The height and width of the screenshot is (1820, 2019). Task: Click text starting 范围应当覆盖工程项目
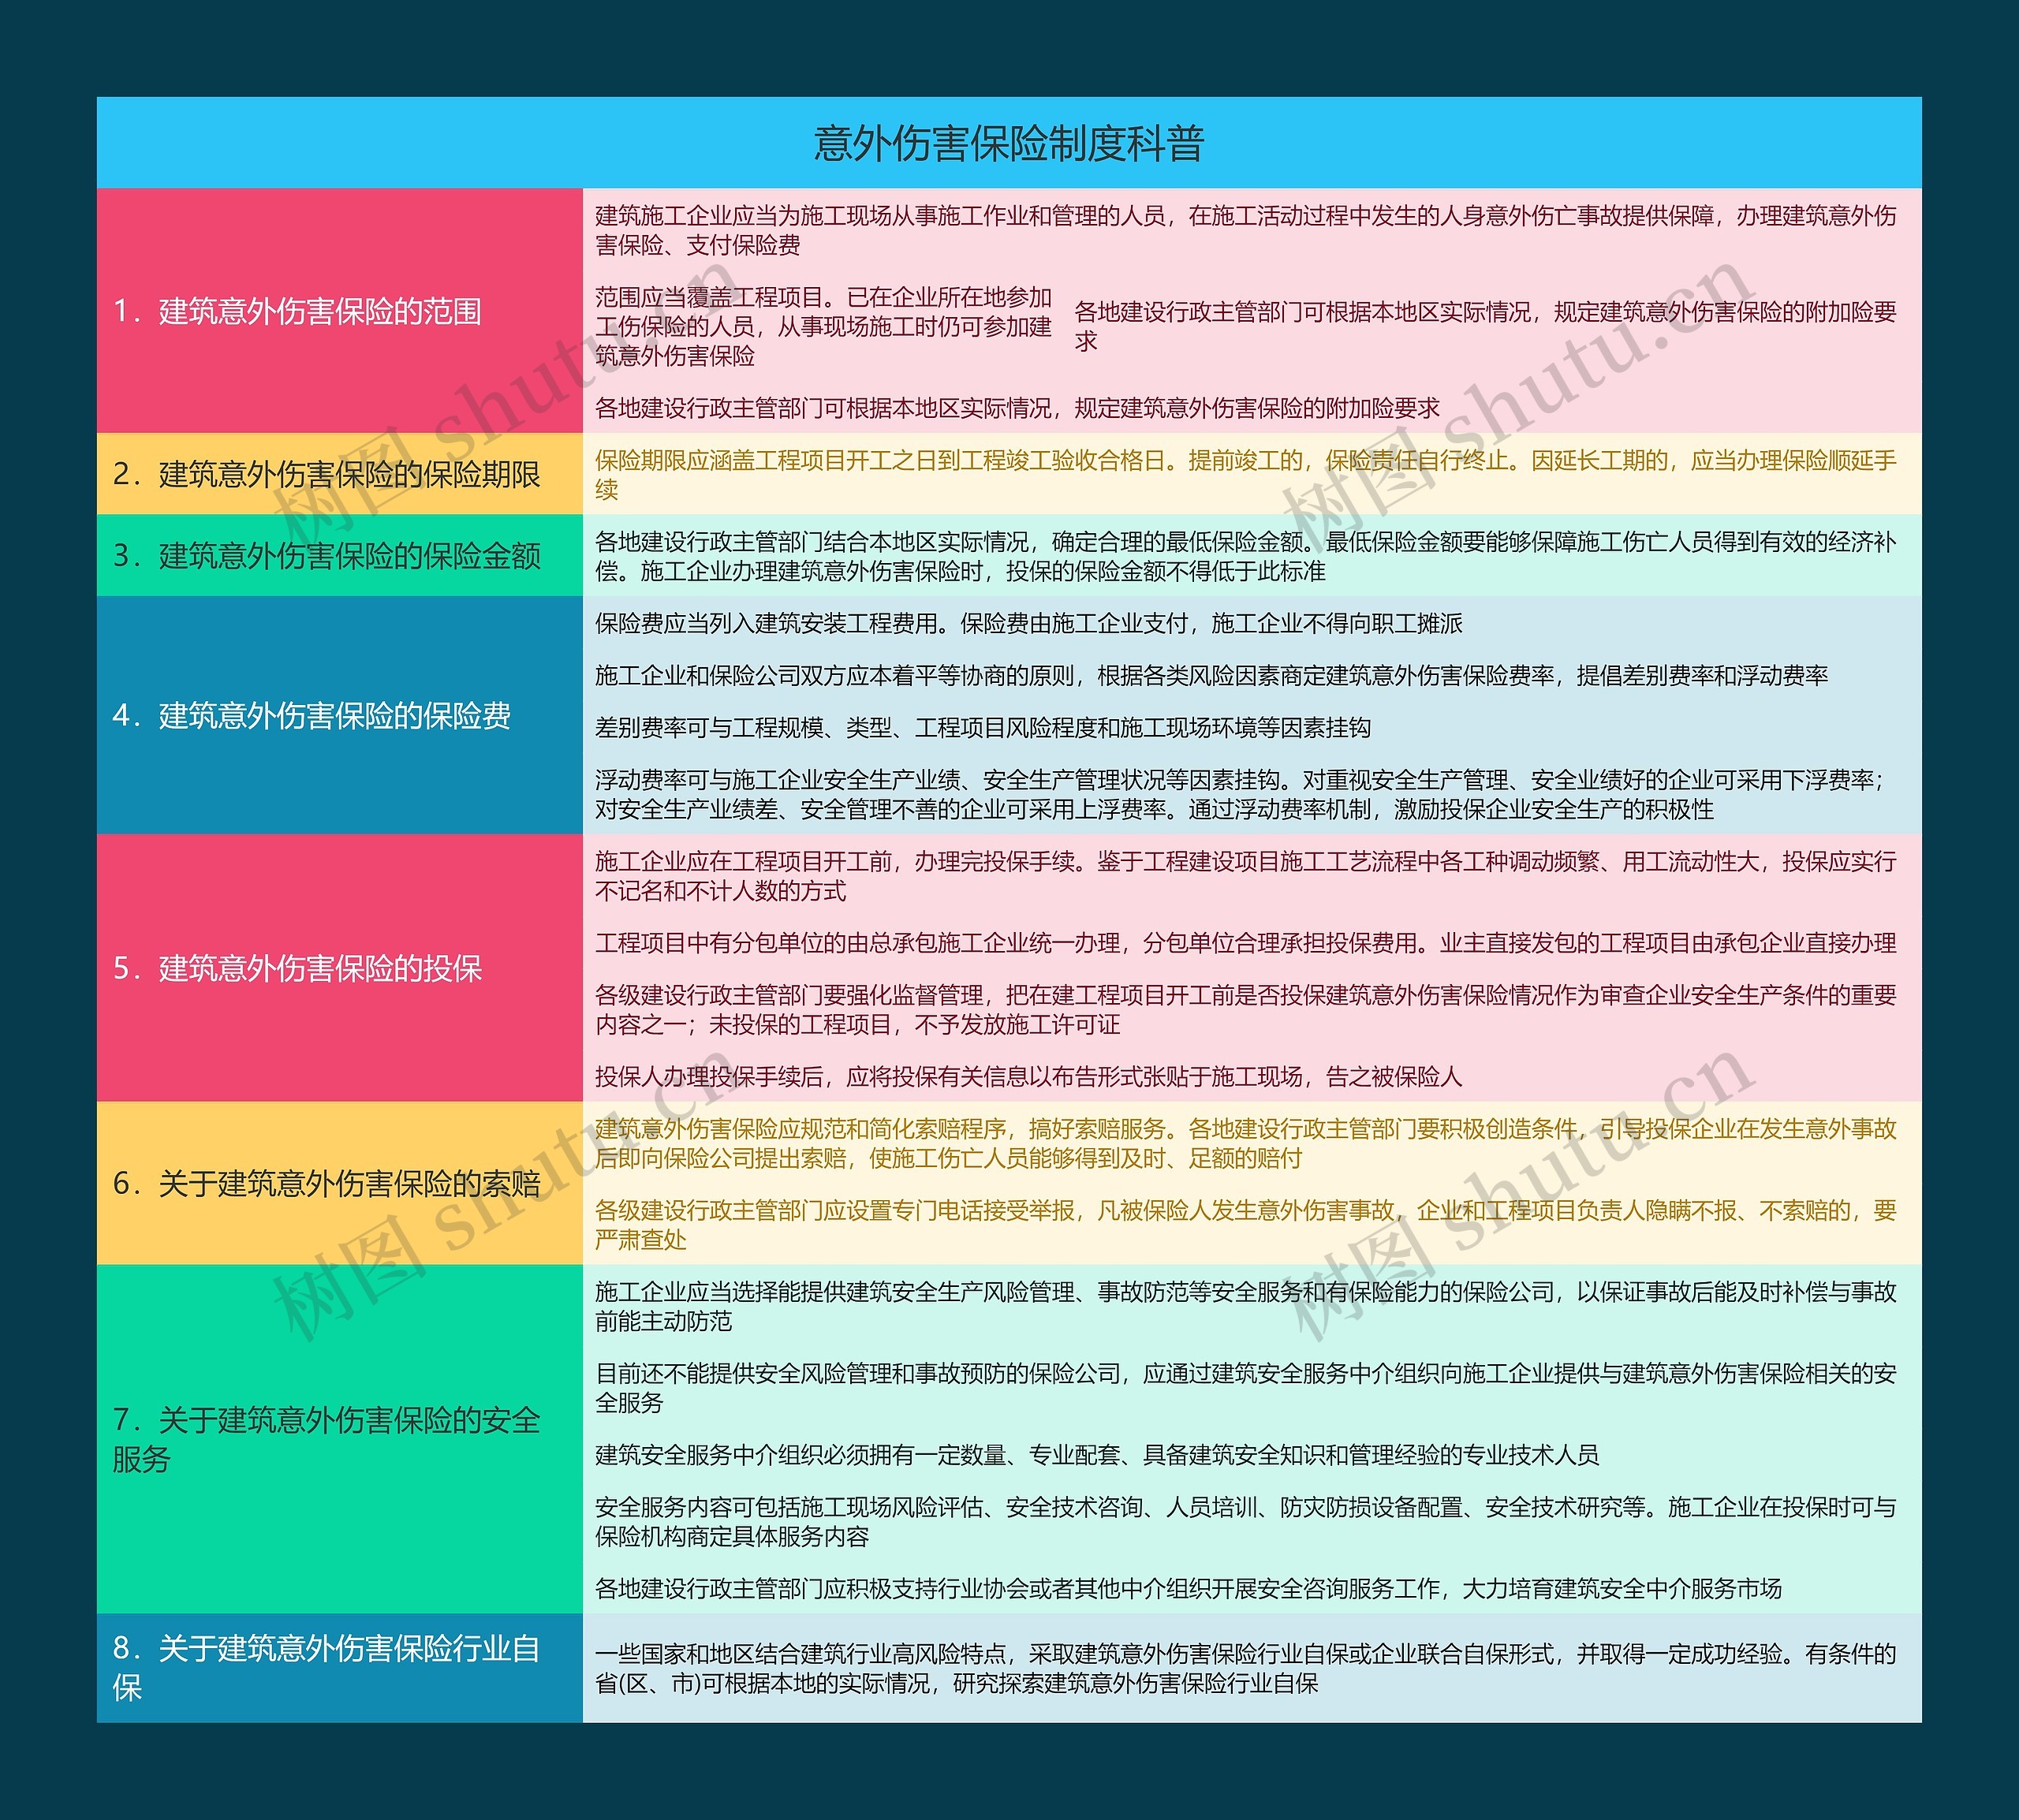point(823,326)
